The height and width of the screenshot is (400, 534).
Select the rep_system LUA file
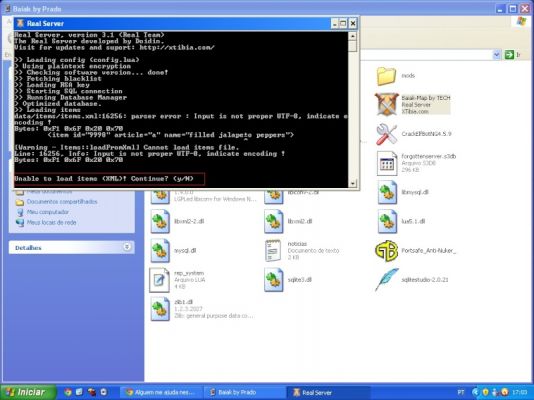[159, 280]
